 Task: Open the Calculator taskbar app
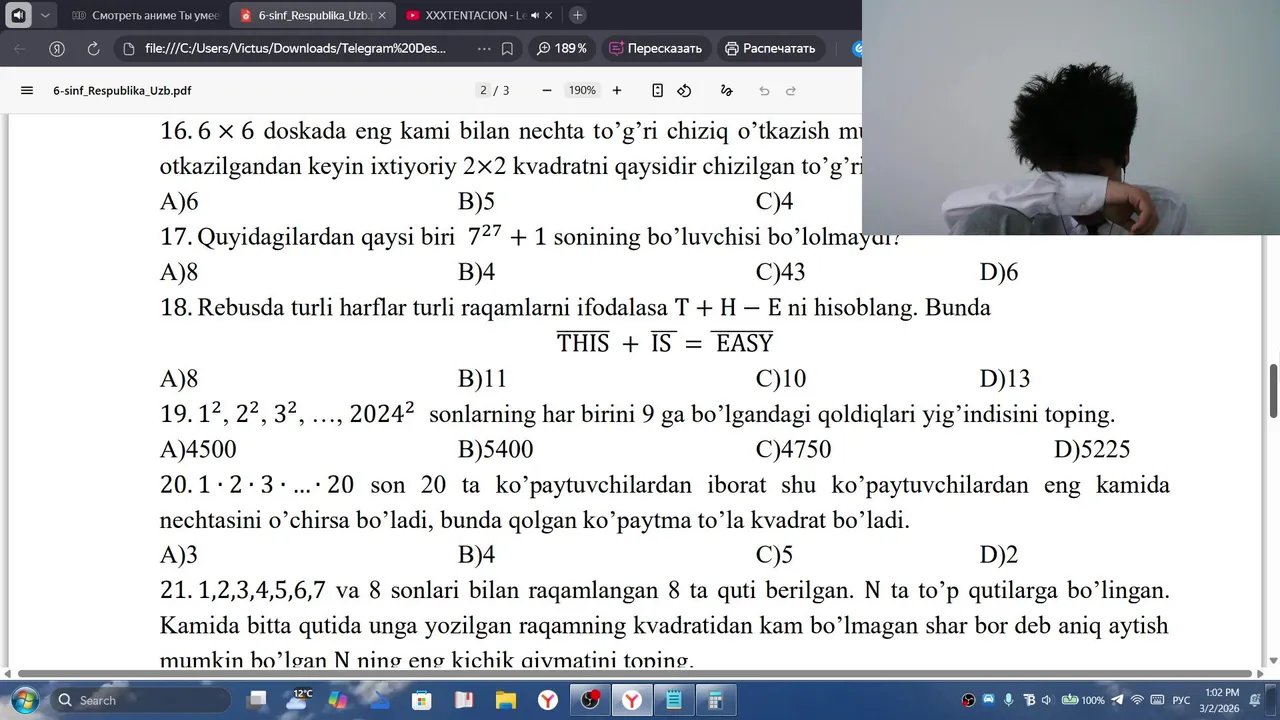click(x=716, y=700)
